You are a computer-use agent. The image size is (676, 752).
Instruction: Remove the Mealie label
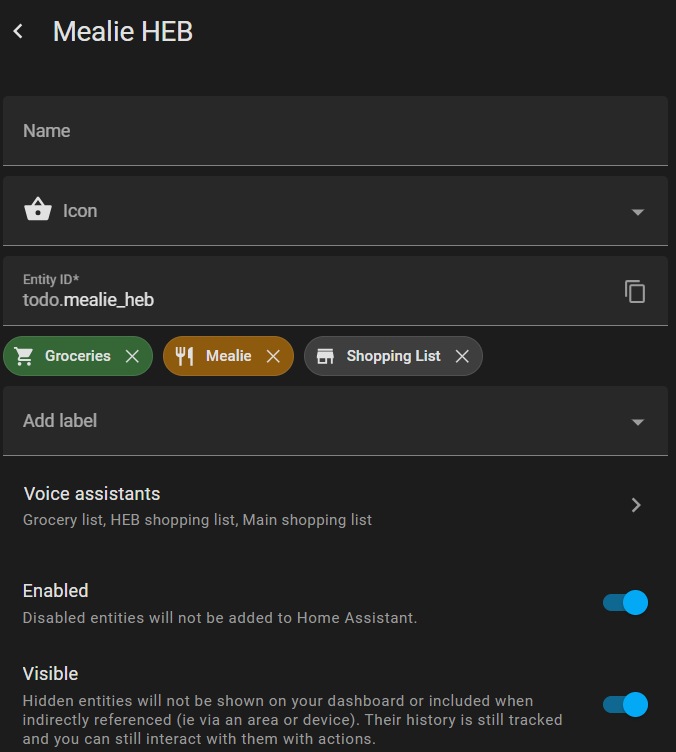tap(273, 356)
